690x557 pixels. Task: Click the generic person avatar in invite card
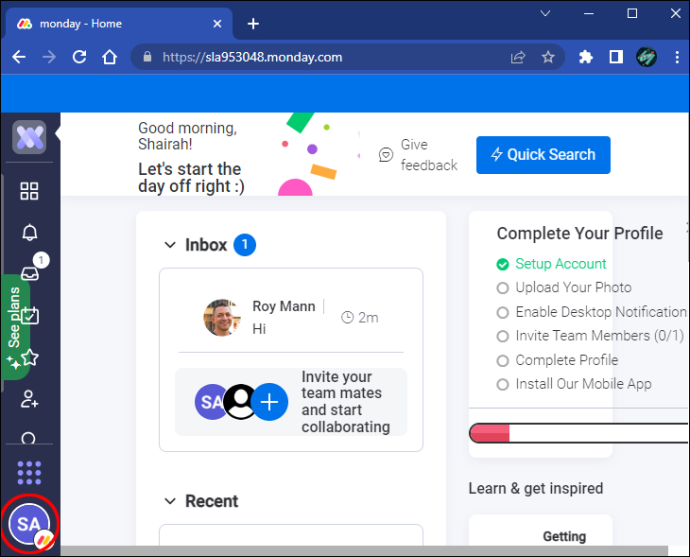[x=240, y=402]
